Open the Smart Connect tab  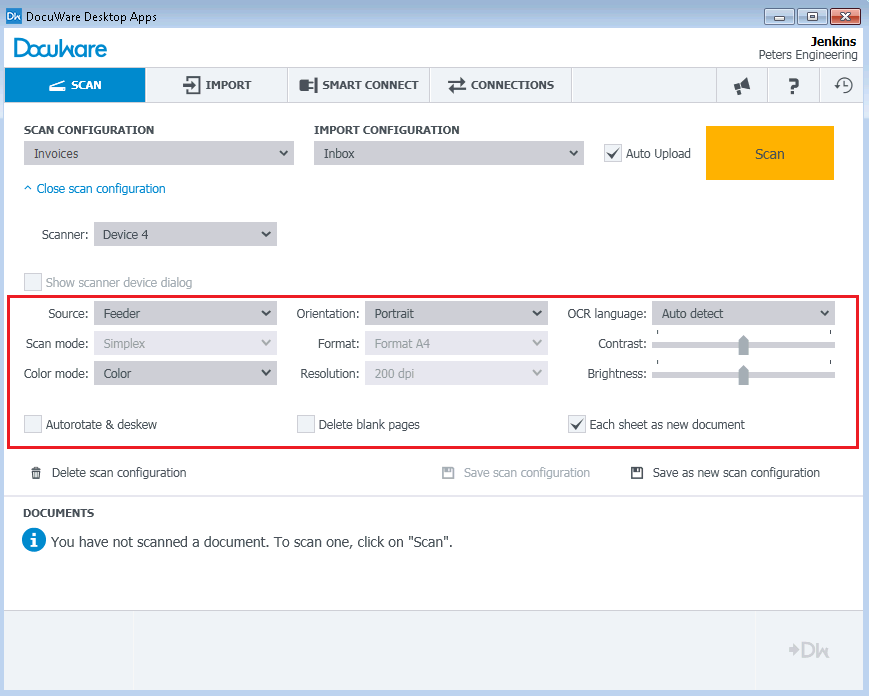pos(358,85)
